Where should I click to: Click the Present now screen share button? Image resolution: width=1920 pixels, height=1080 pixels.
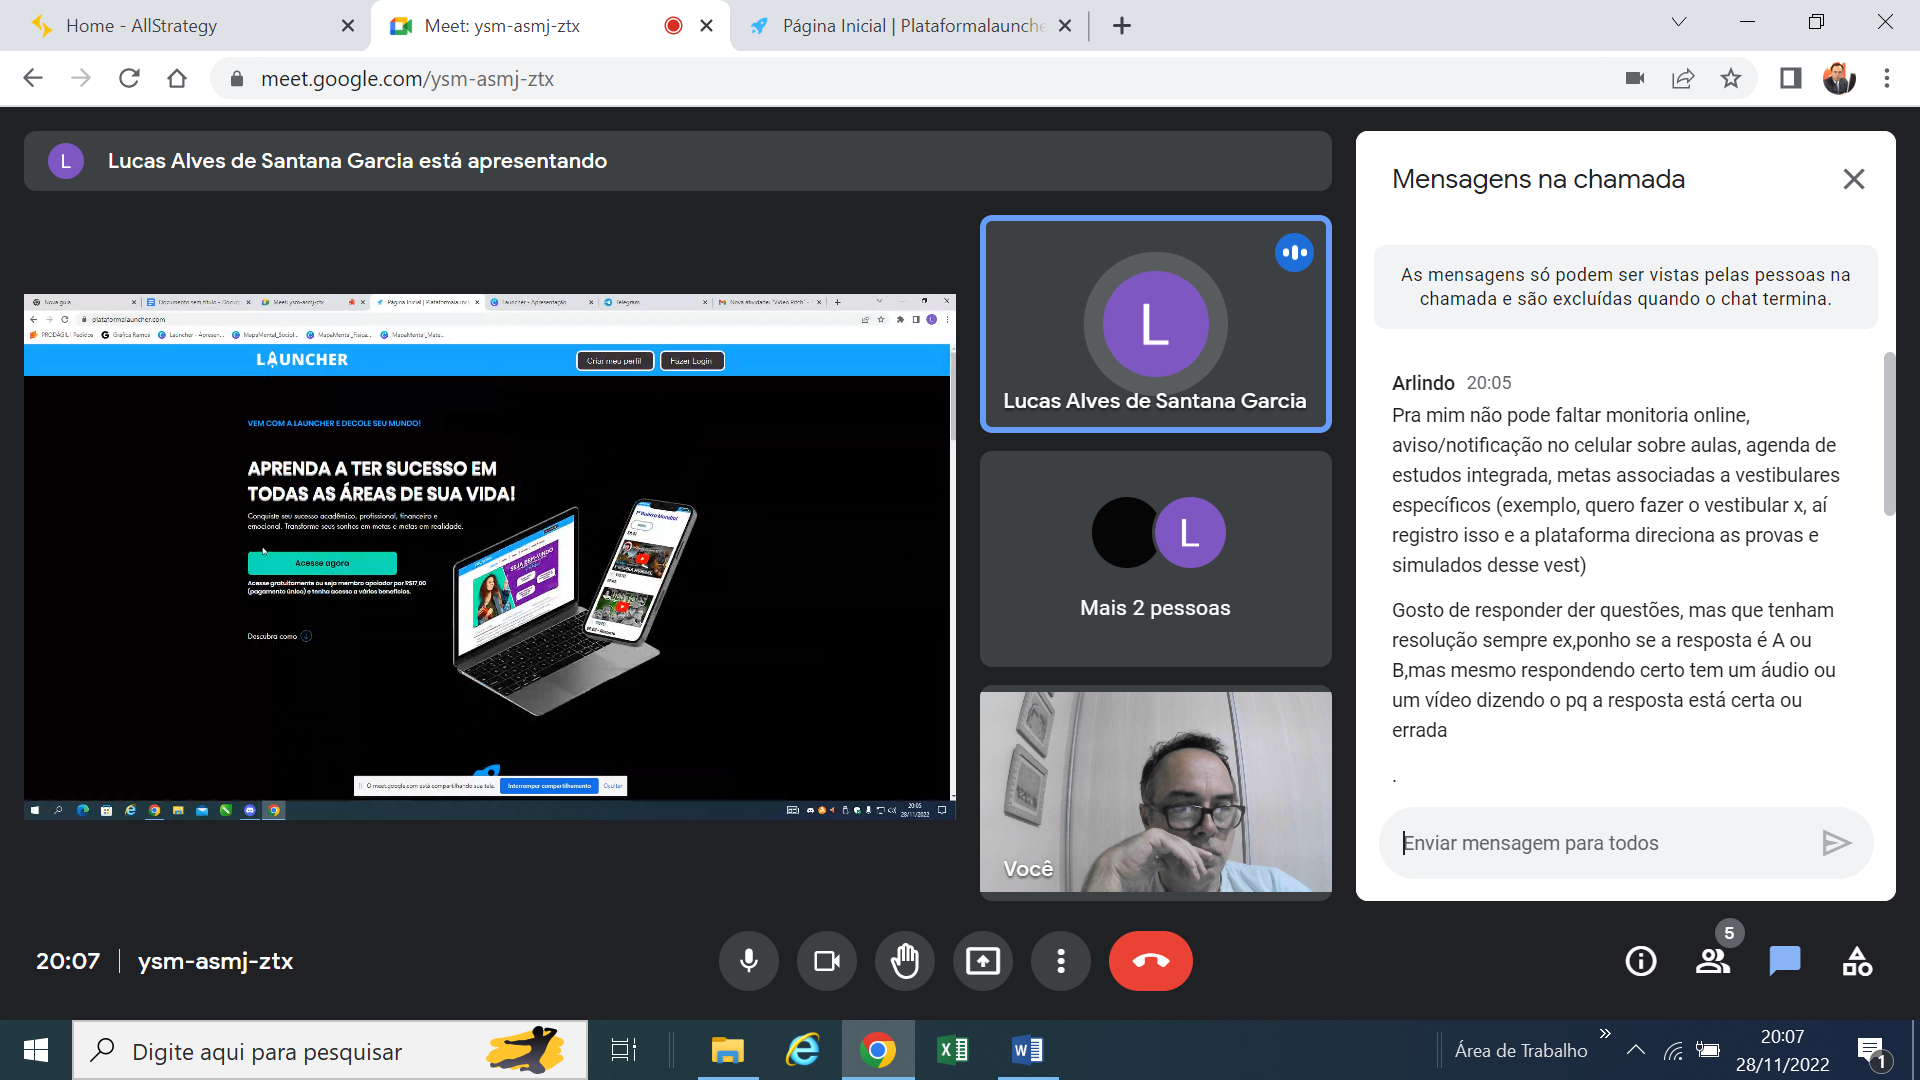[982, 961]
